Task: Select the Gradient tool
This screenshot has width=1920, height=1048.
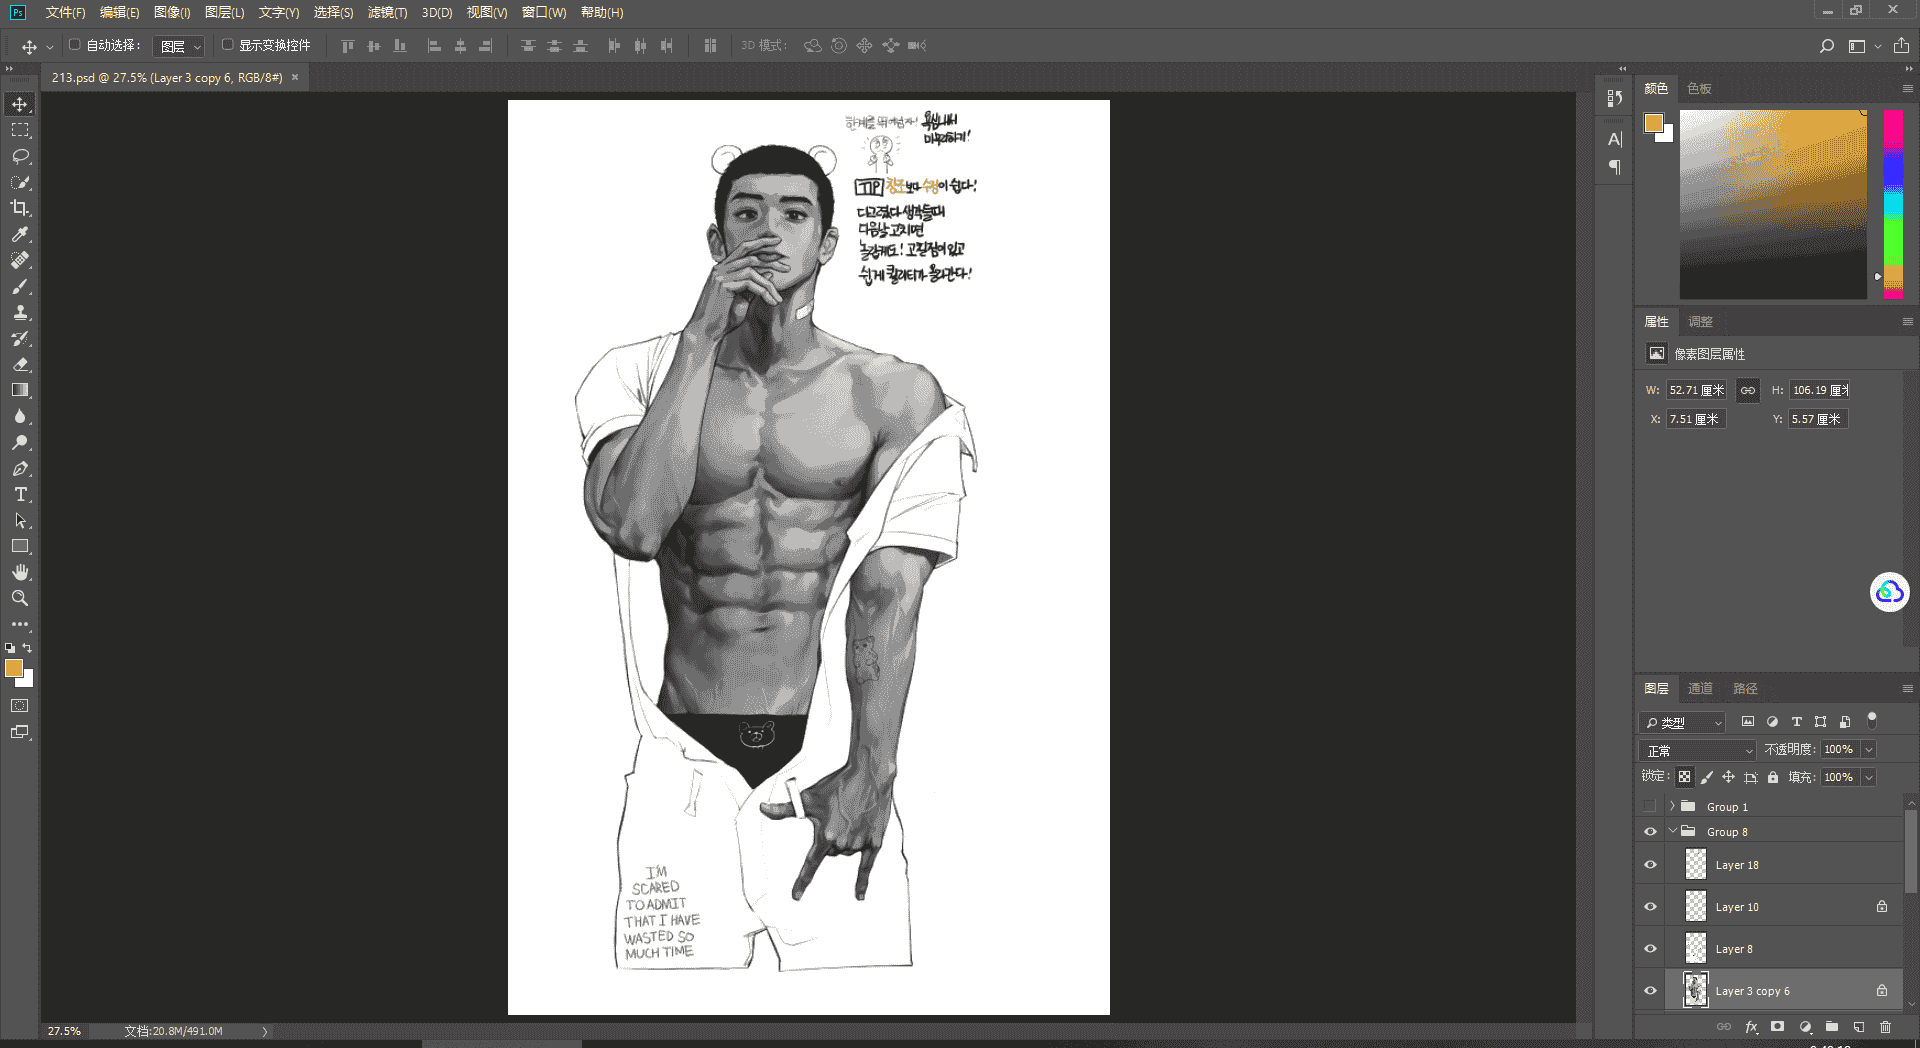Action: tap(20, 390)
